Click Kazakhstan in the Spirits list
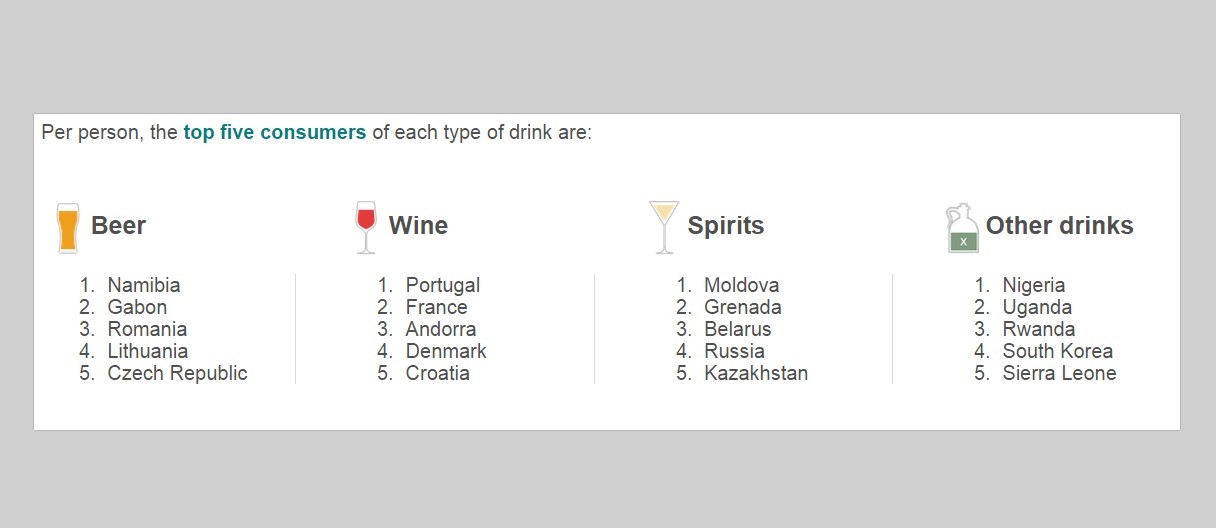This screenshot has width=1216, height=528. click(x=756, y=373)
